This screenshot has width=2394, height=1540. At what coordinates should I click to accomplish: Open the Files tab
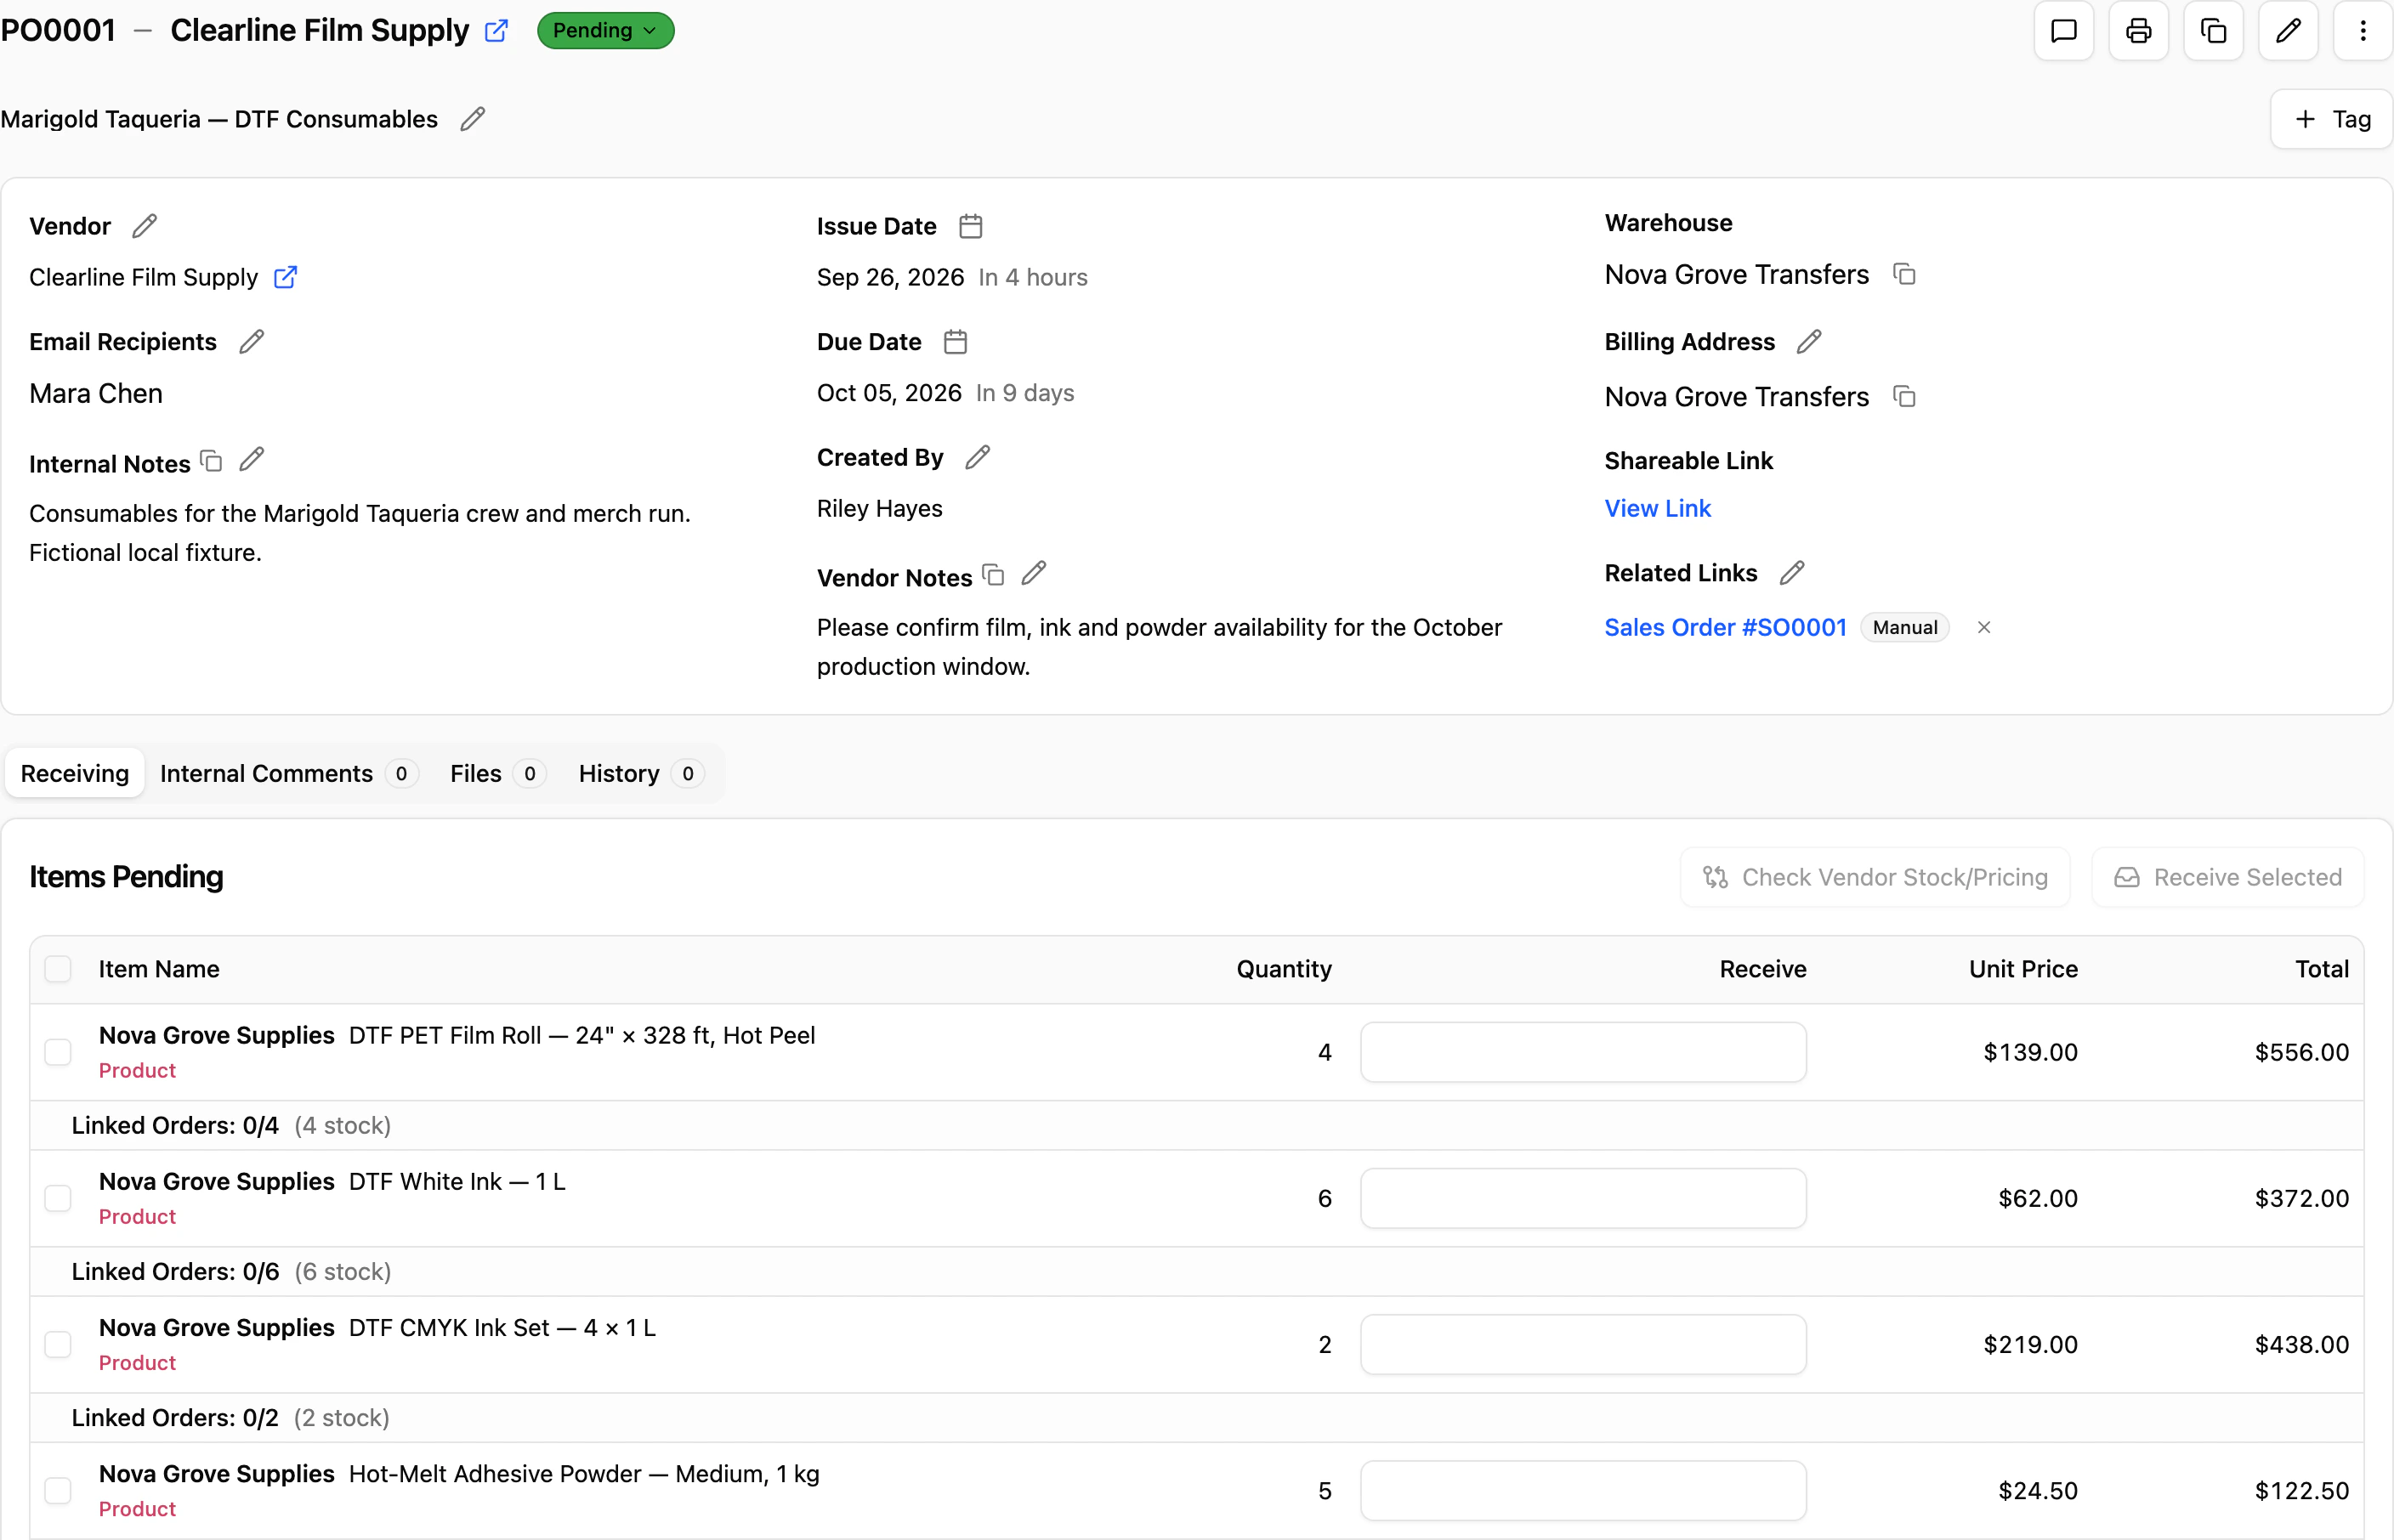(497, 774)
